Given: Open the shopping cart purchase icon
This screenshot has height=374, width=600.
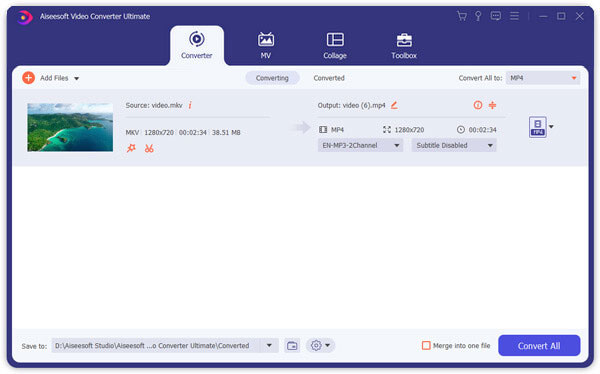Looking at the screenshot, I should coord(462,16).
